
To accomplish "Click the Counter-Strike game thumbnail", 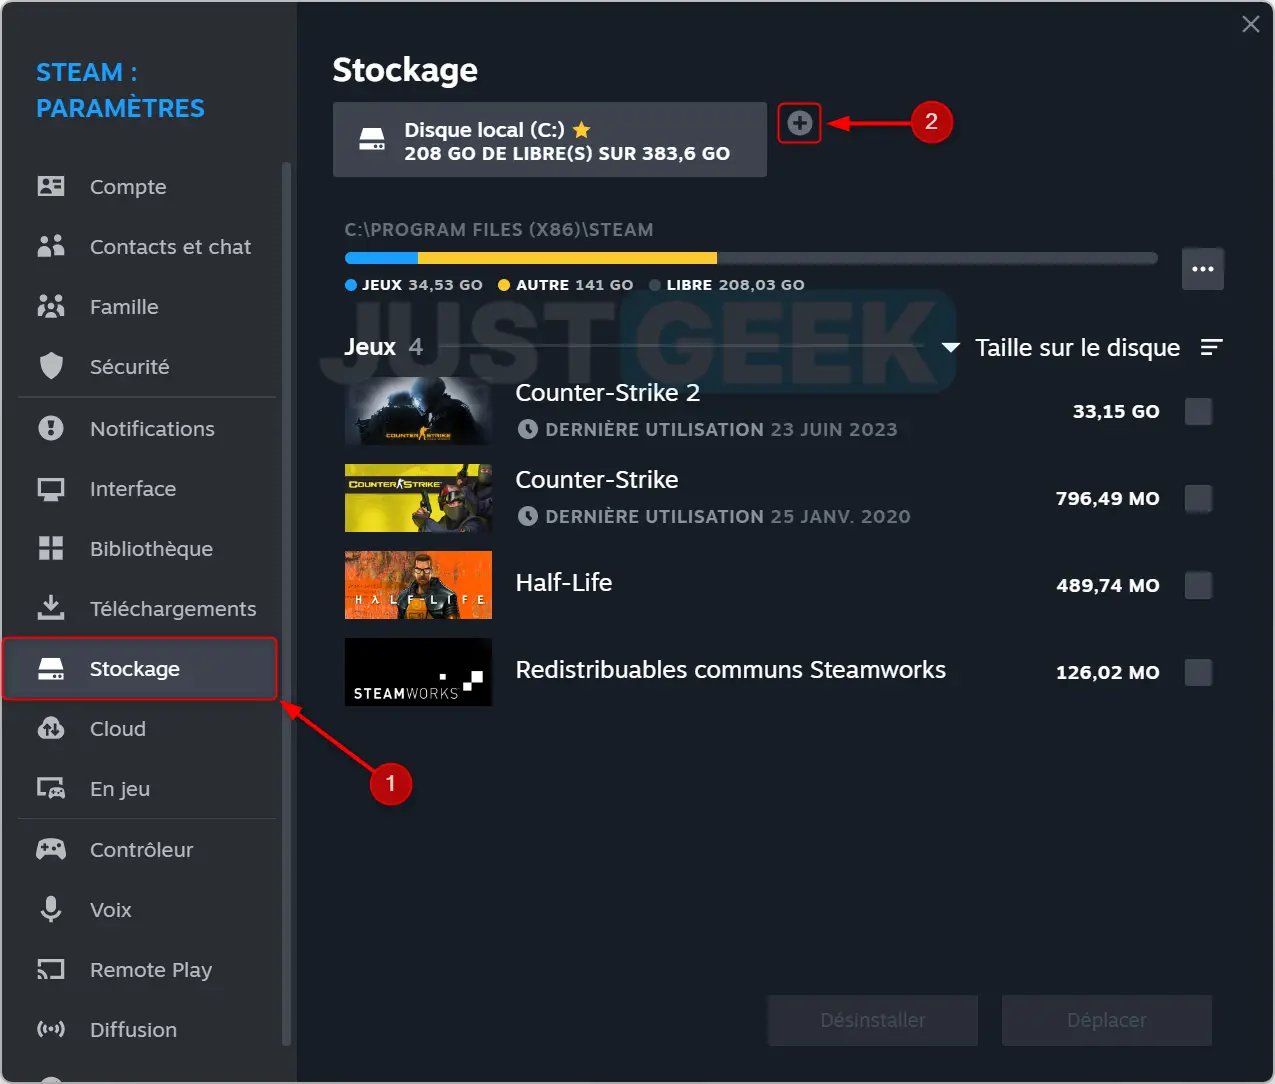I will [418, 498].
